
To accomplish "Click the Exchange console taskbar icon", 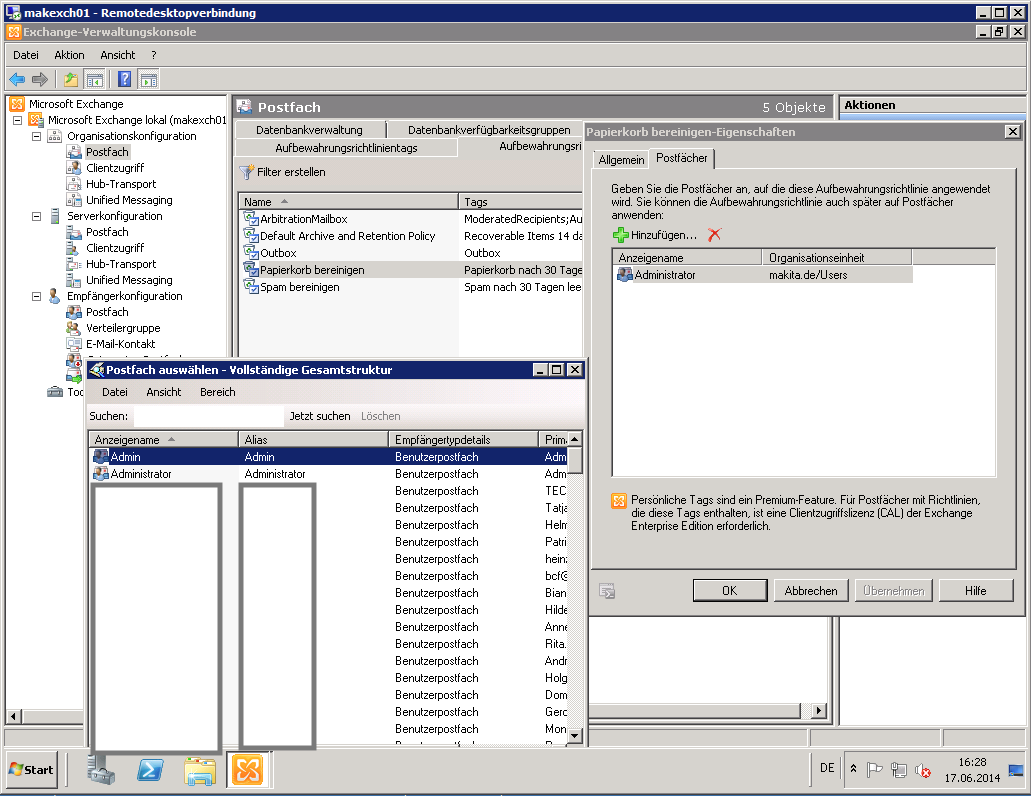I will click(x=247, y=770).
